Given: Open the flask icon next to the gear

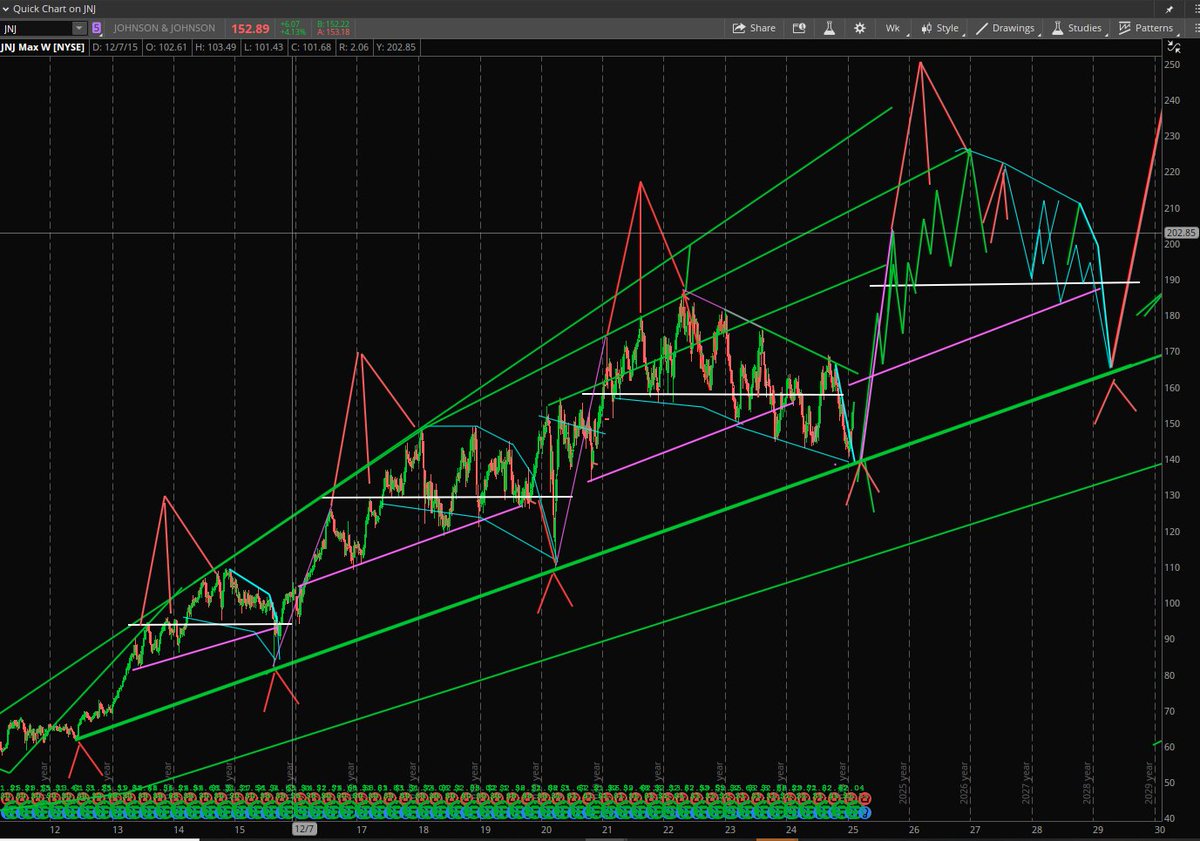Looking at the screenshot, I should [829, 28].
